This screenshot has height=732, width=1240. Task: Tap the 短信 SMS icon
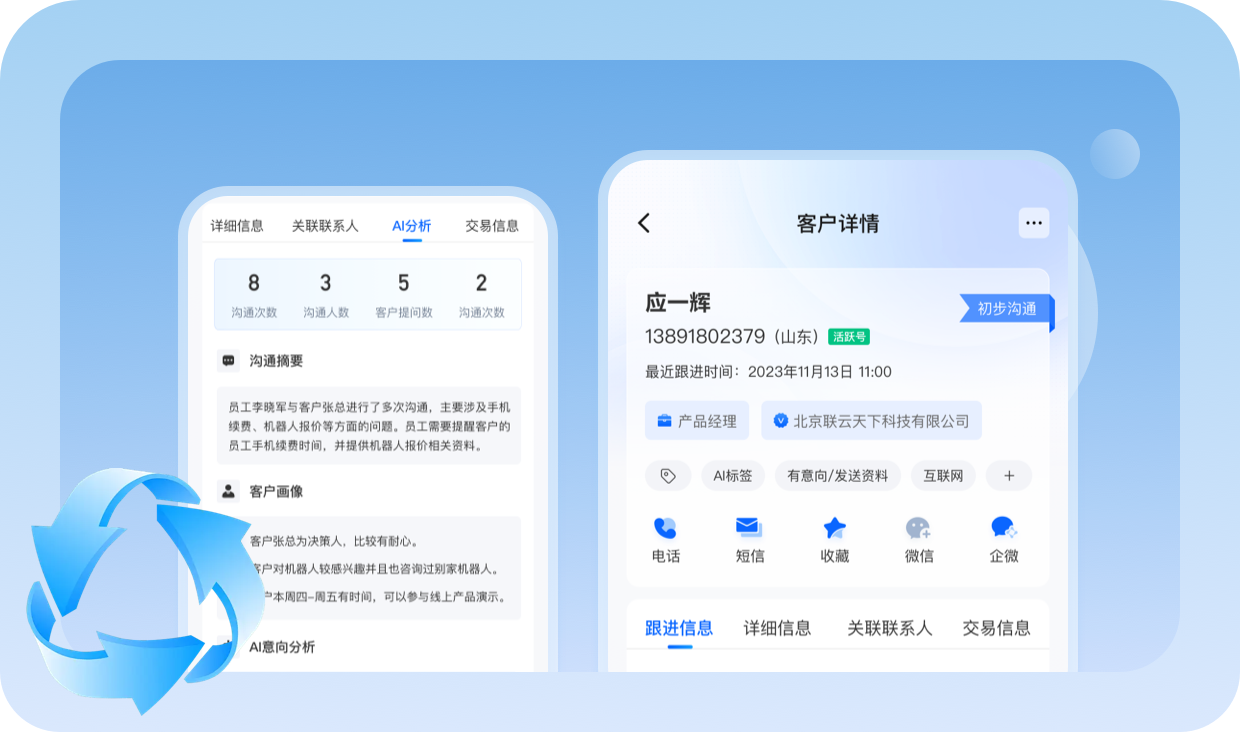pyautogui.click(x=749, y=529)
